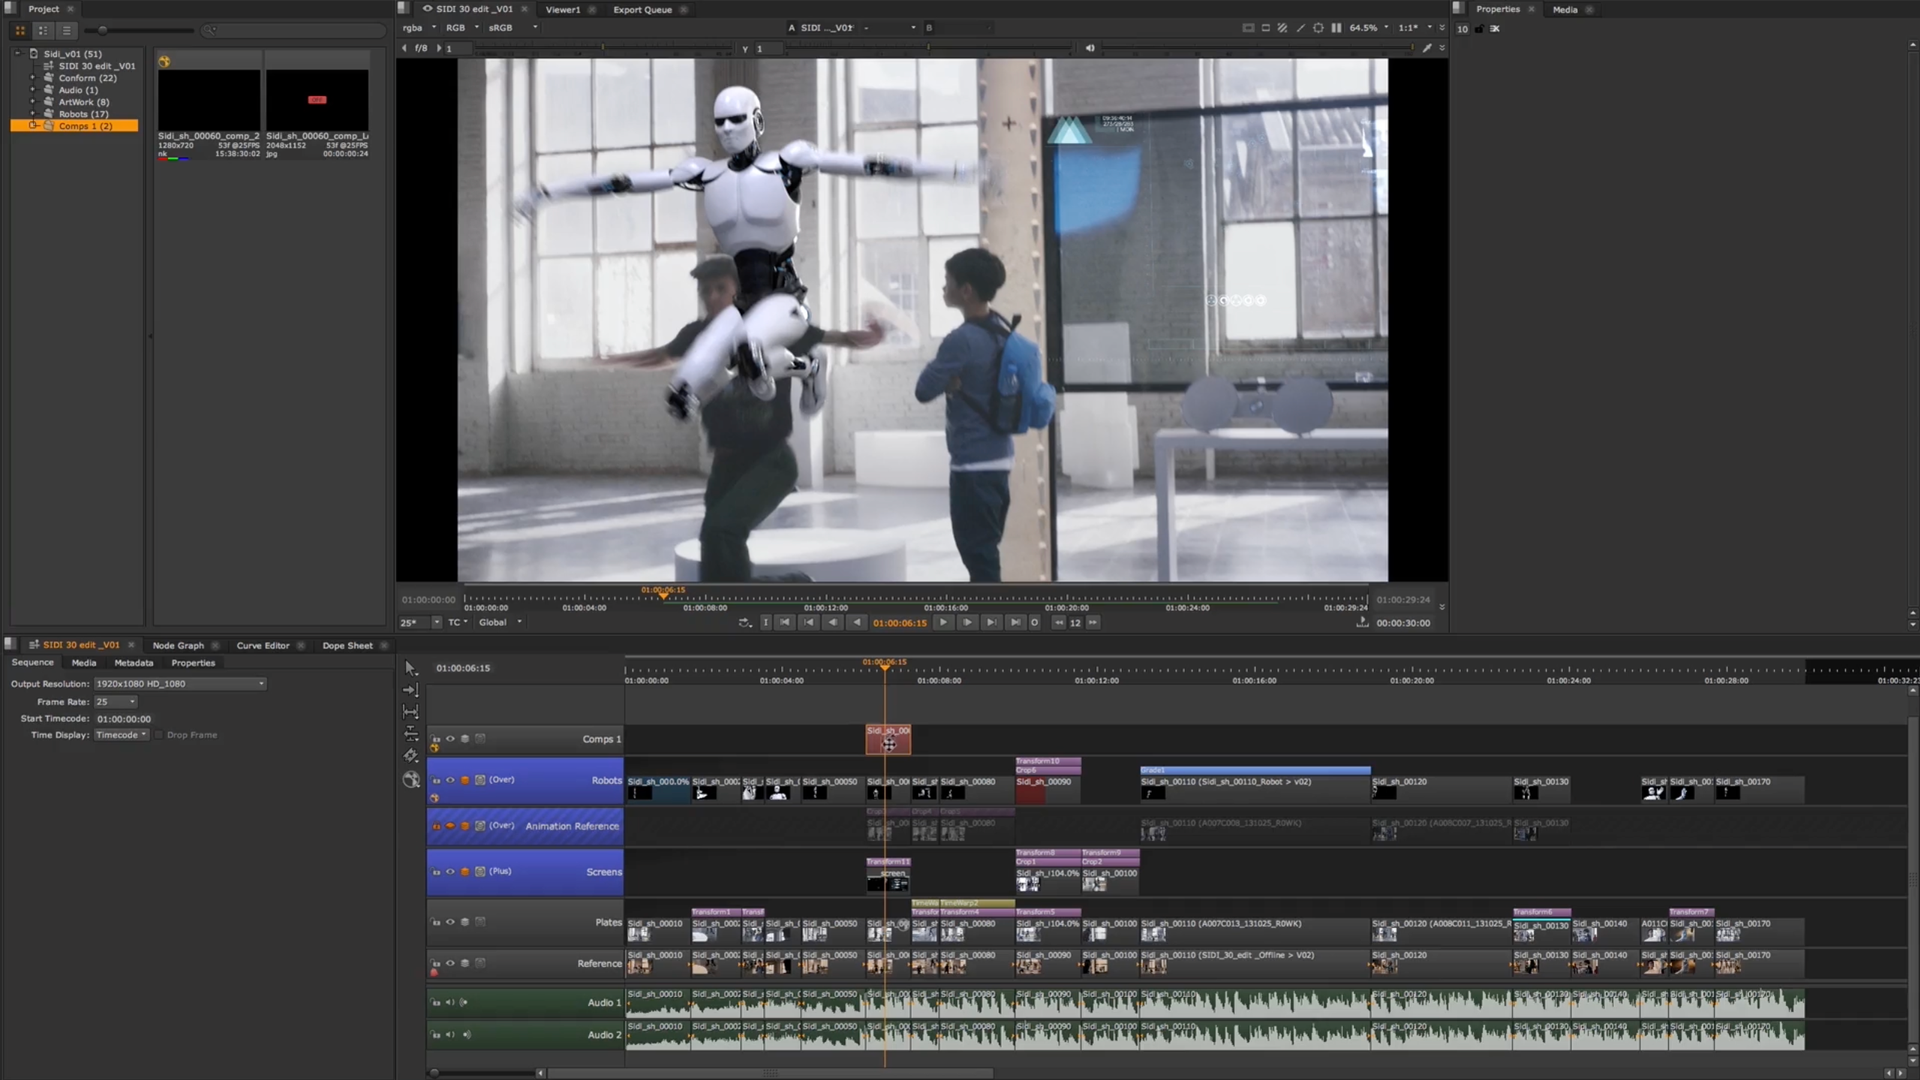This screenshot has height=1080, width=1920.
Task: Select the Sidi_sh_00060_comp_2 thumbnail in the bin
Action: [207, 100]
